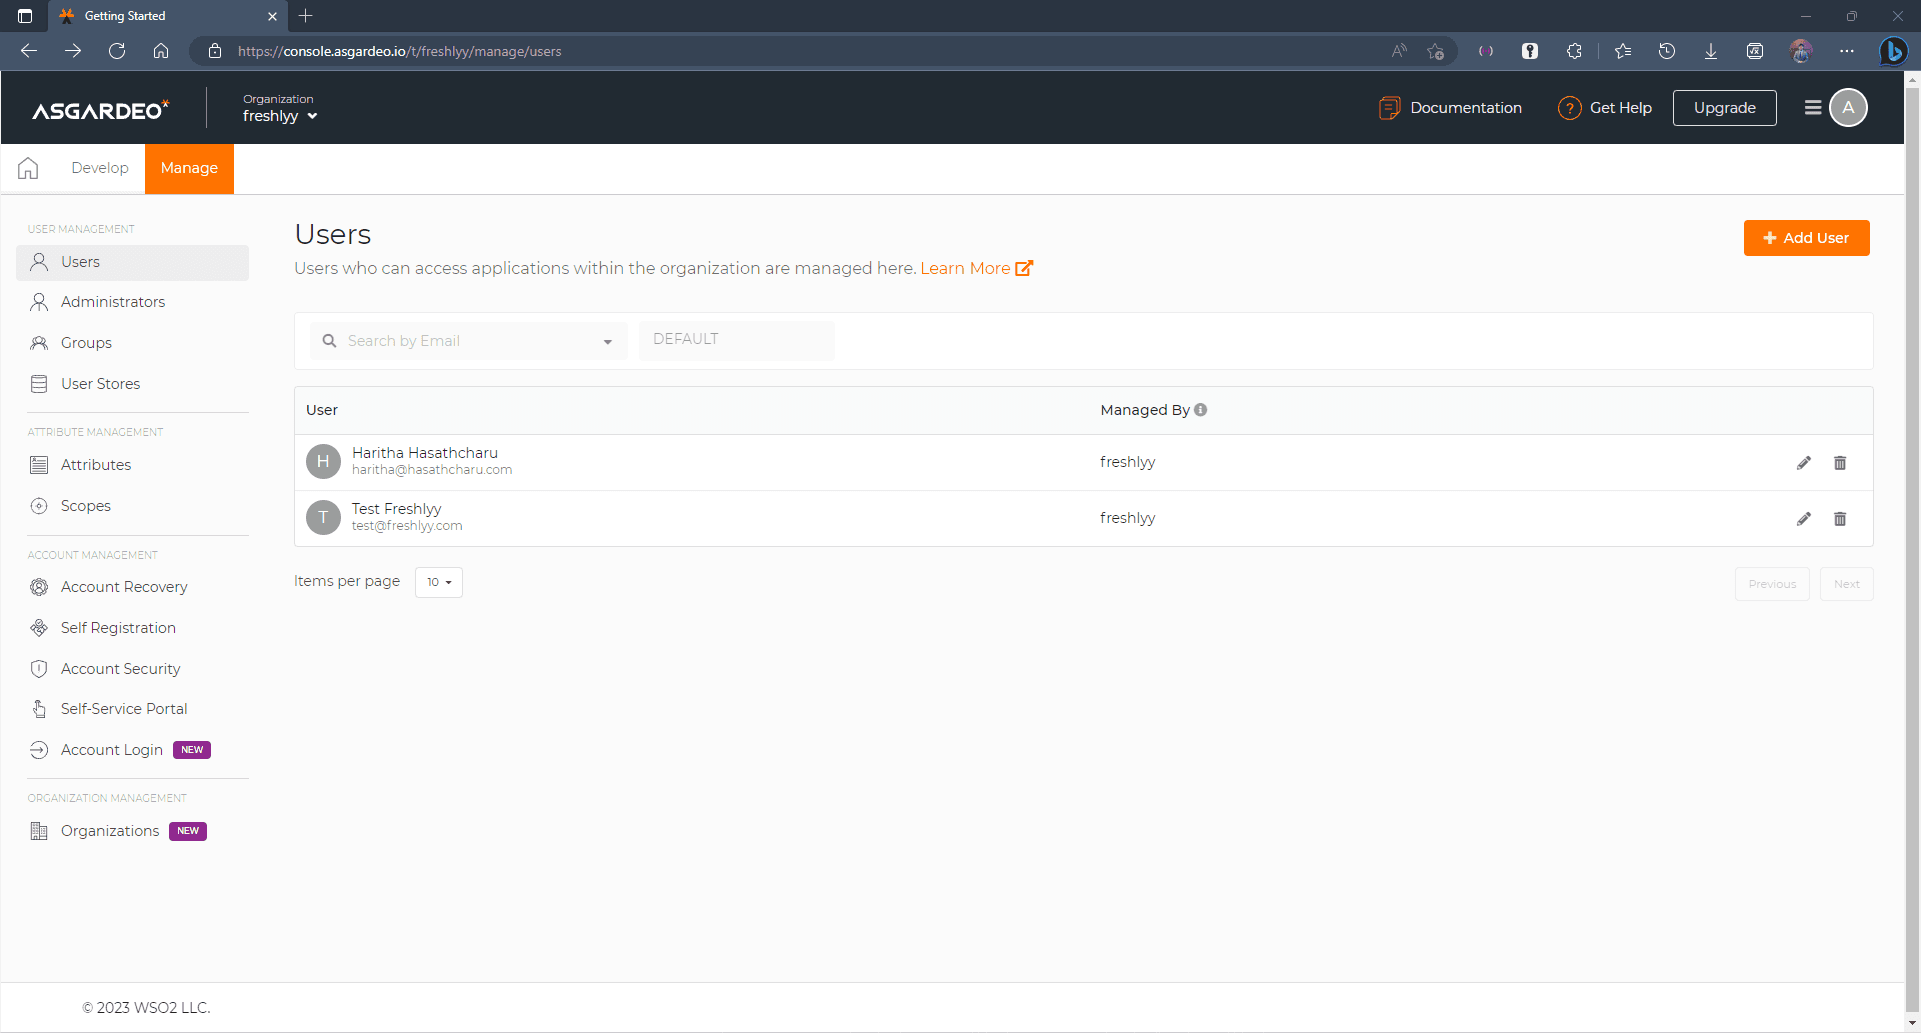Open the Documentation link
The height and width of the screenshot is (1033, 1921).
pos(1450,108)
